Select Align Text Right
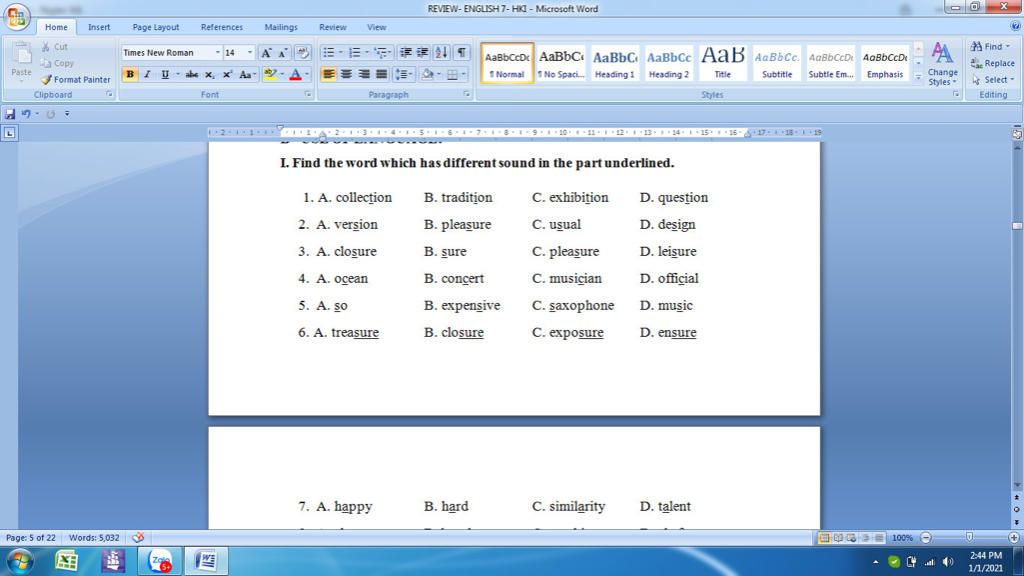Image resolution: width=1024 pixels, height=576 pixels. (x=364, y=74)
